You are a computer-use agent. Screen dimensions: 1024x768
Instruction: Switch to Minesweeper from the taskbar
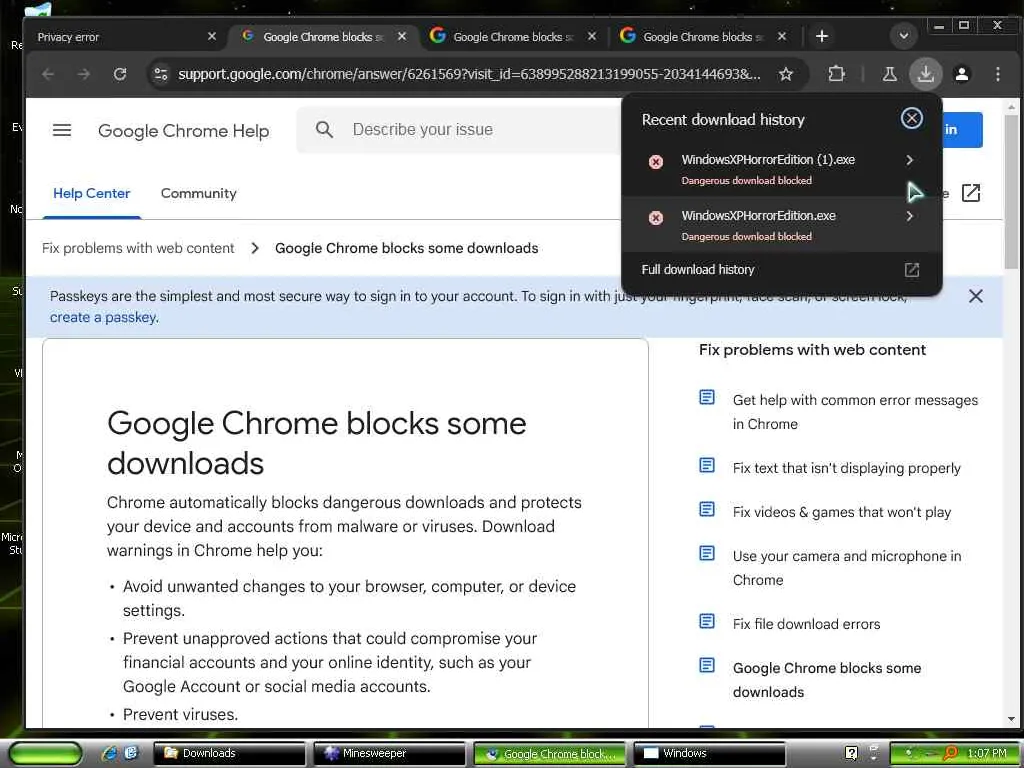tap(390, 753)
